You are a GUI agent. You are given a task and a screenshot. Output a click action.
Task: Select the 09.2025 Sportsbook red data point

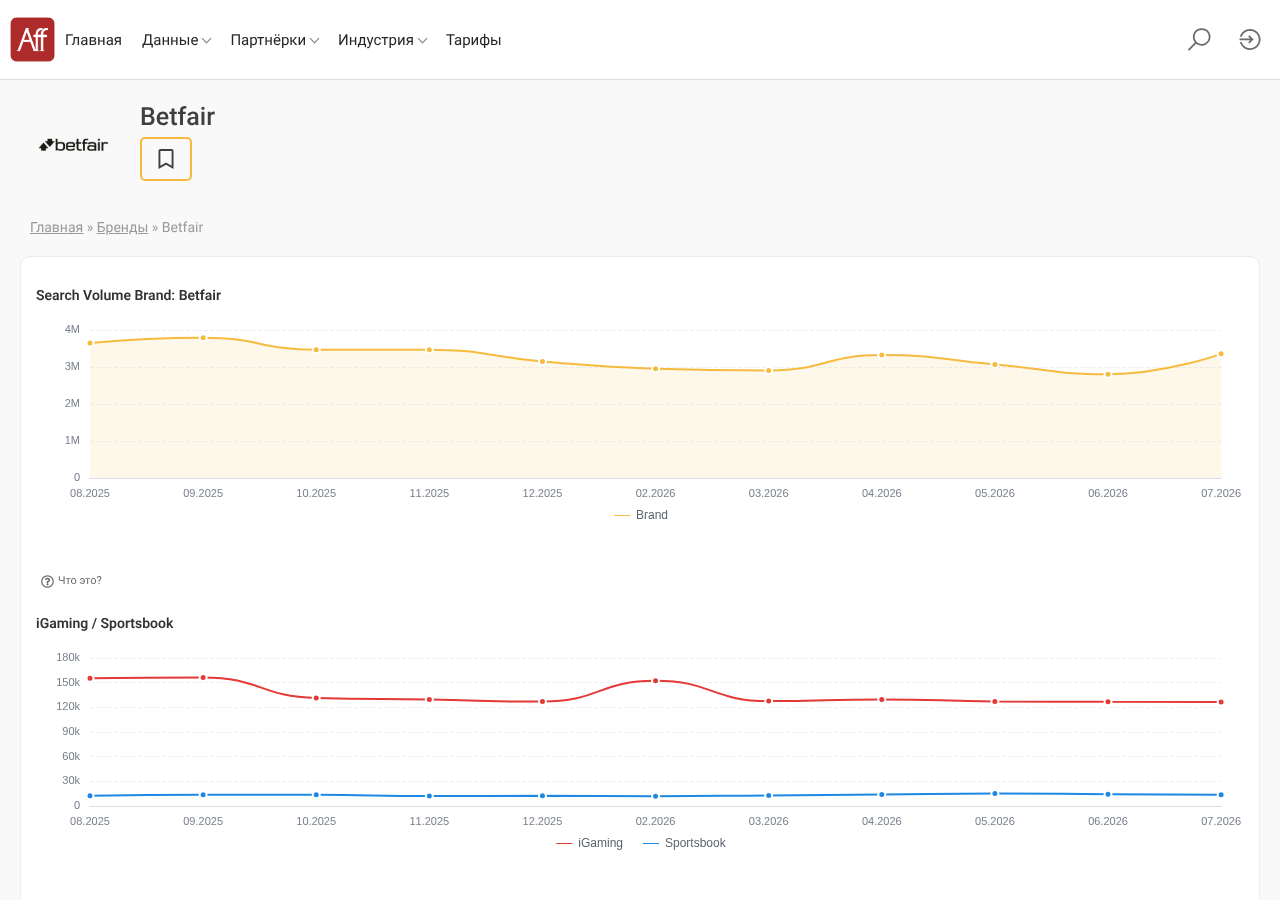tap(203, 678)
